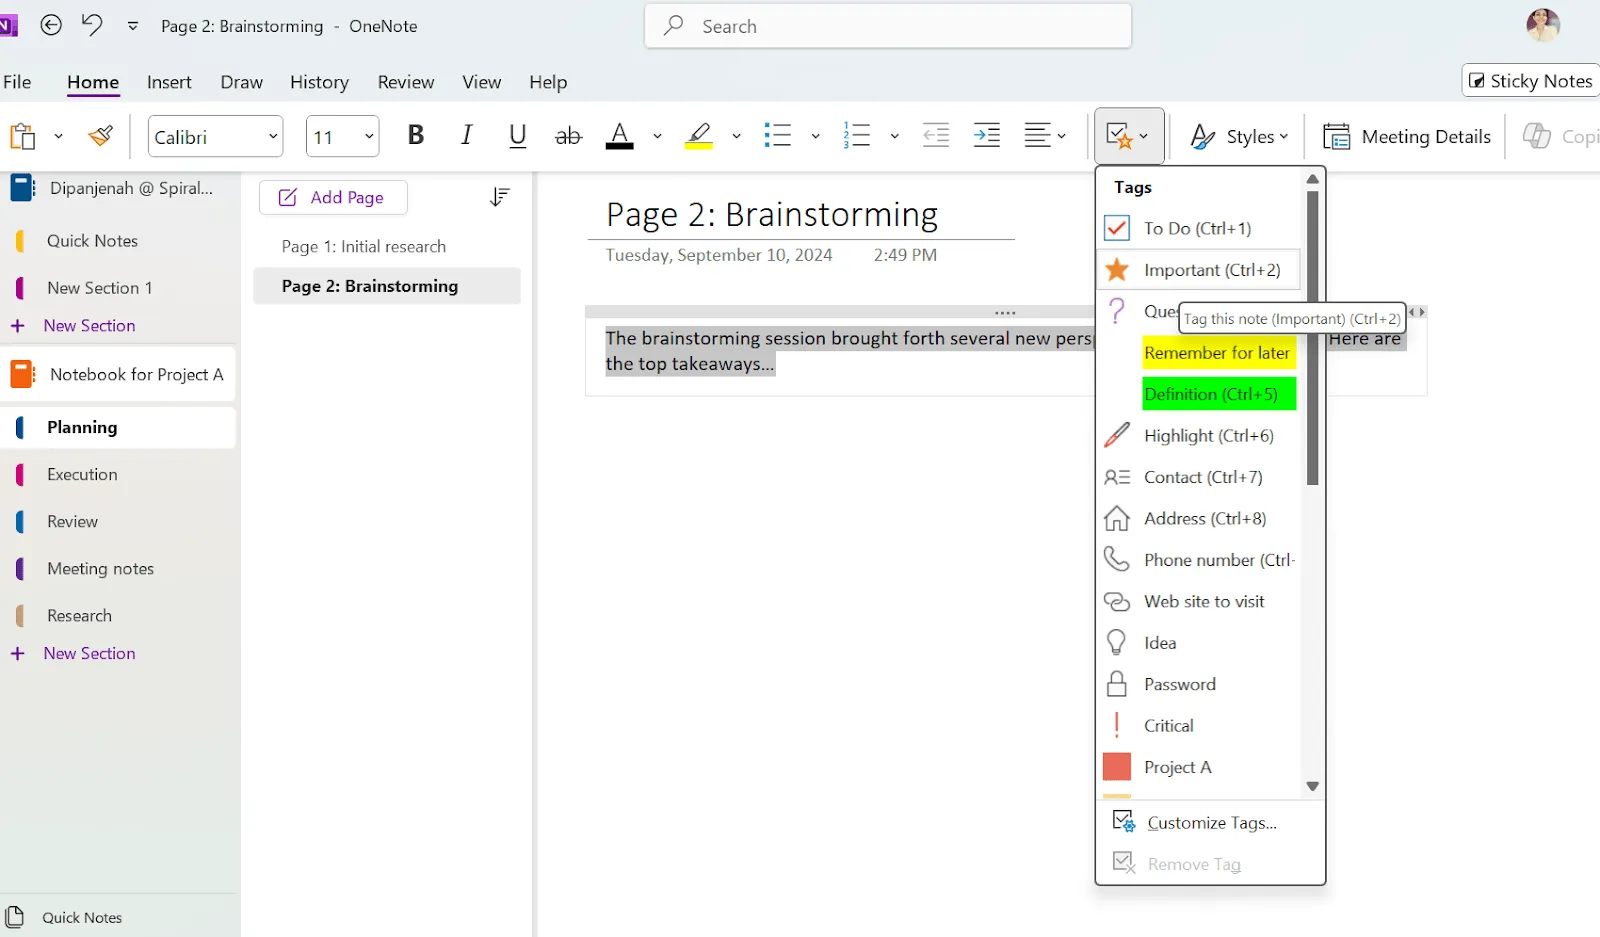Click the Meeting Details button

point(1406,136)
